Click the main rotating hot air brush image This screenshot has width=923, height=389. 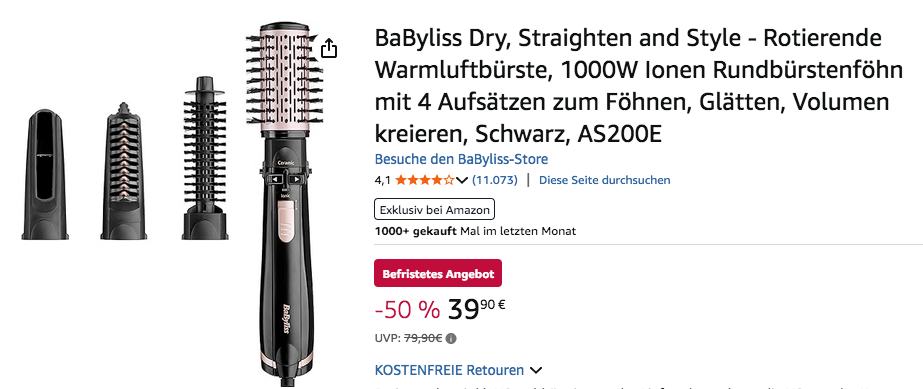tap(285, 200)
